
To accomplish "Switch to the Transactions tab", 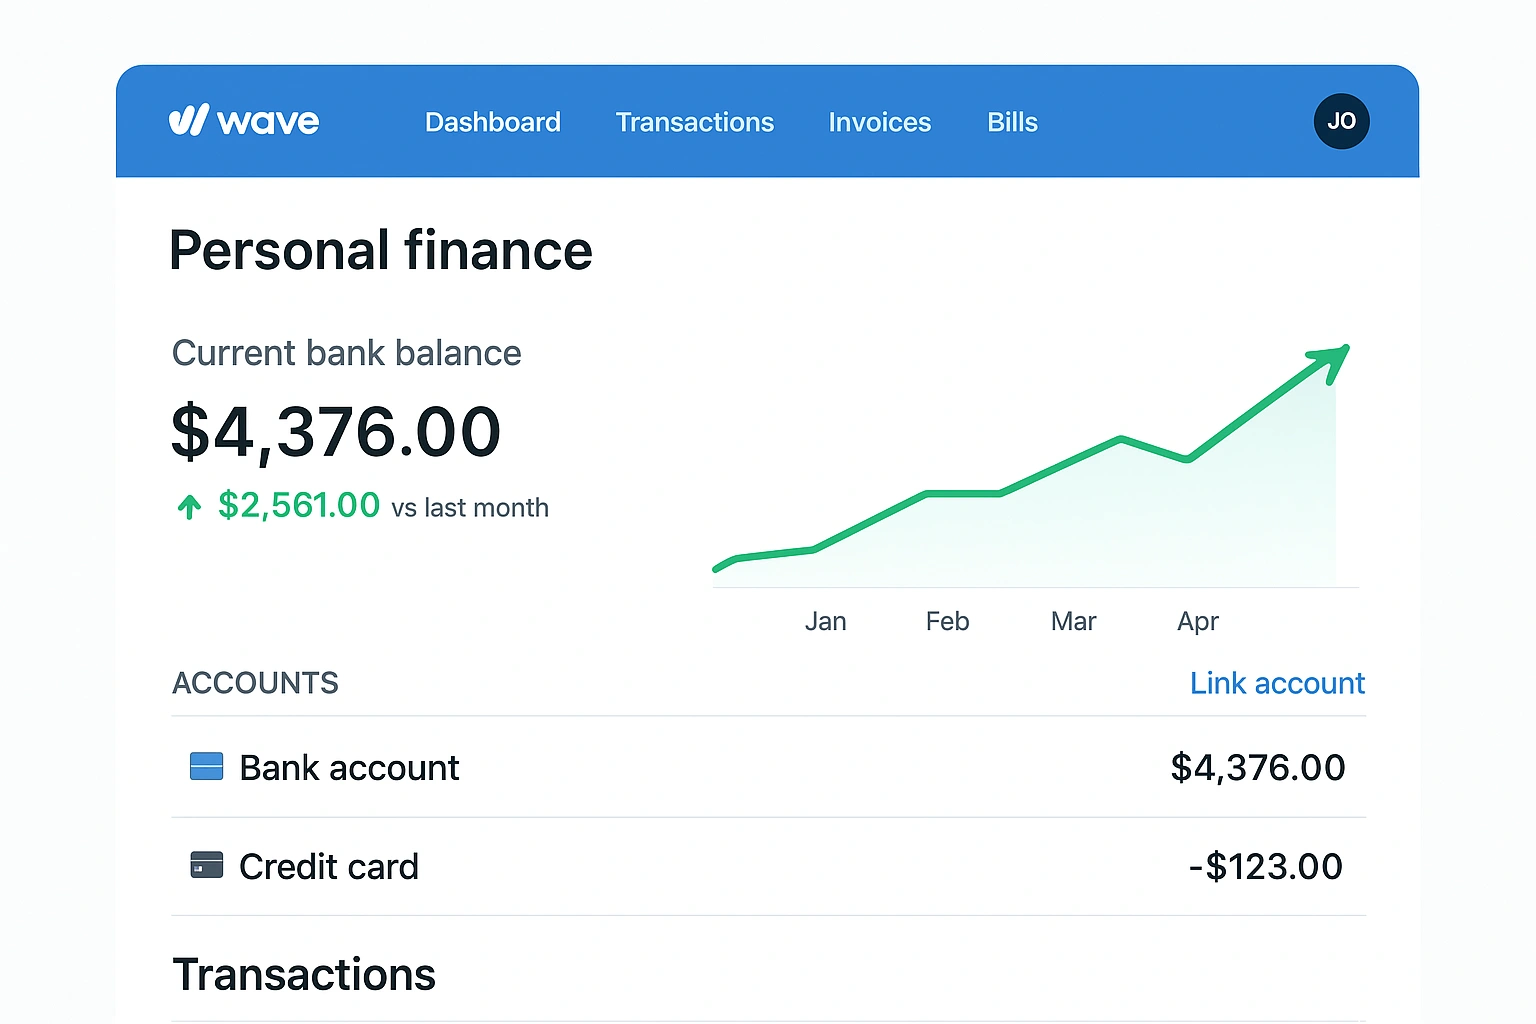I will (695, 122).
